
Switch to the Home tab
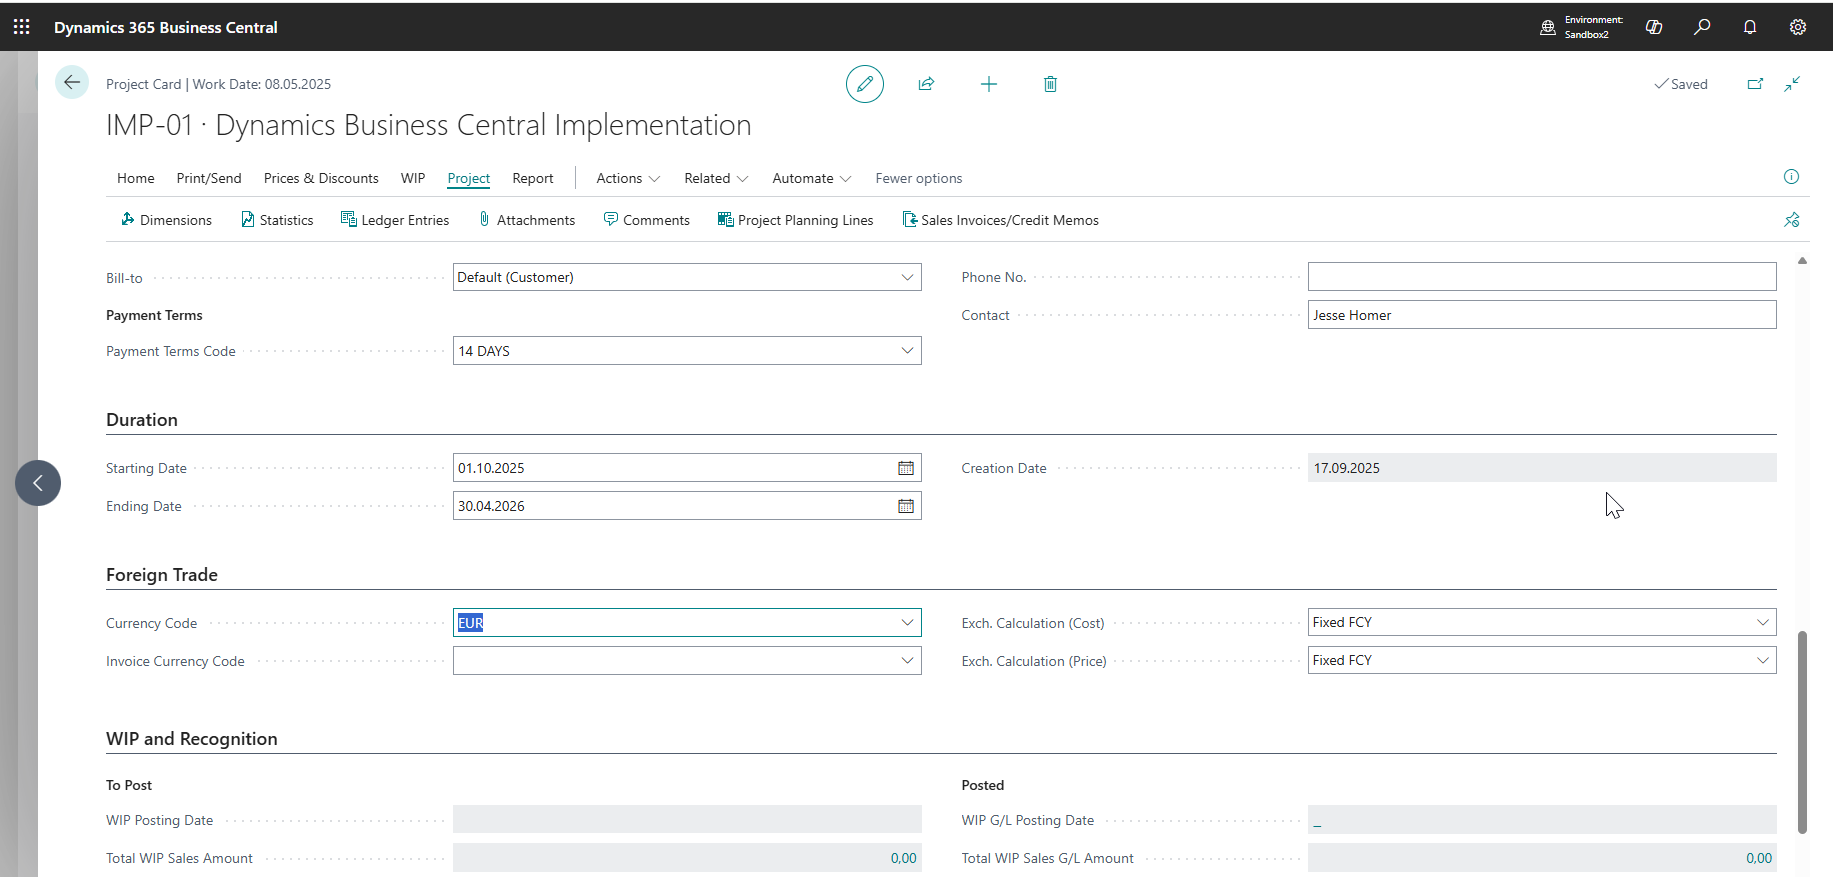pyautogui.click(x=136, y=178)
